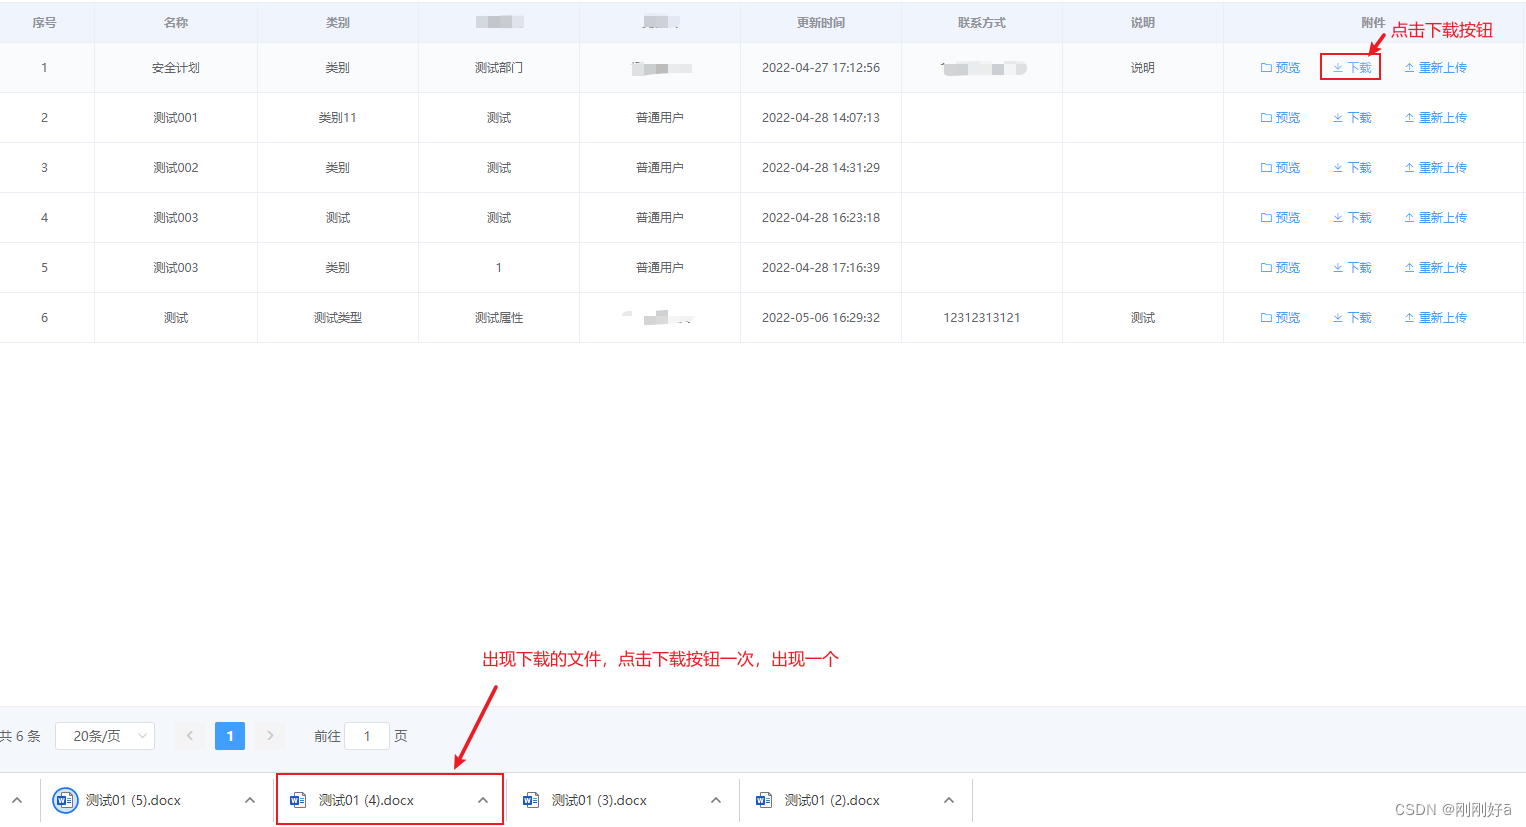Click the 附件 column header
Image resolution: width=1526 pixels, height=827 pixels.
[1373, 22]
